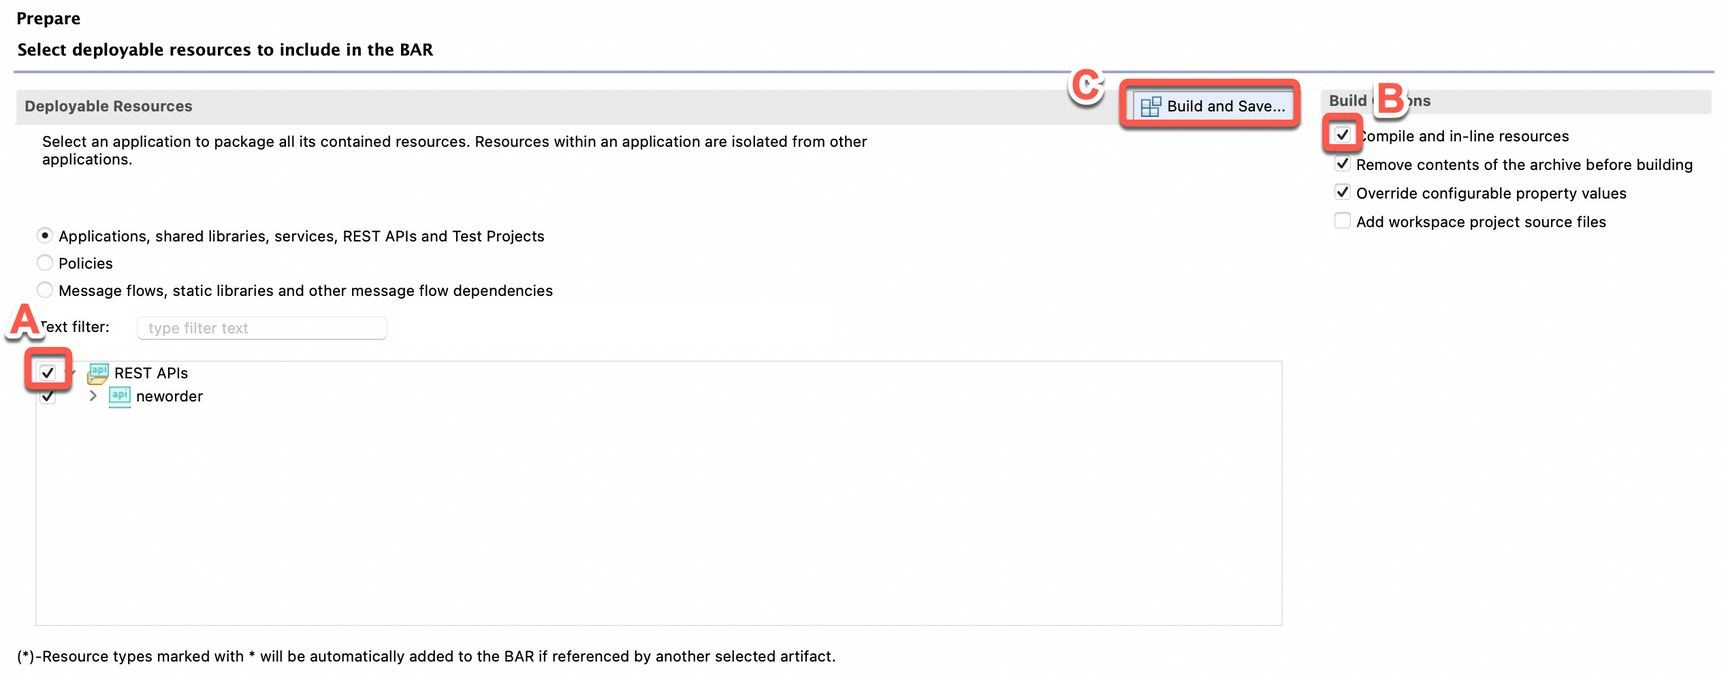
Task: Toggle Compile and in-line resources checkbox
Action: pyautogui.click(x=1342, y=135)
